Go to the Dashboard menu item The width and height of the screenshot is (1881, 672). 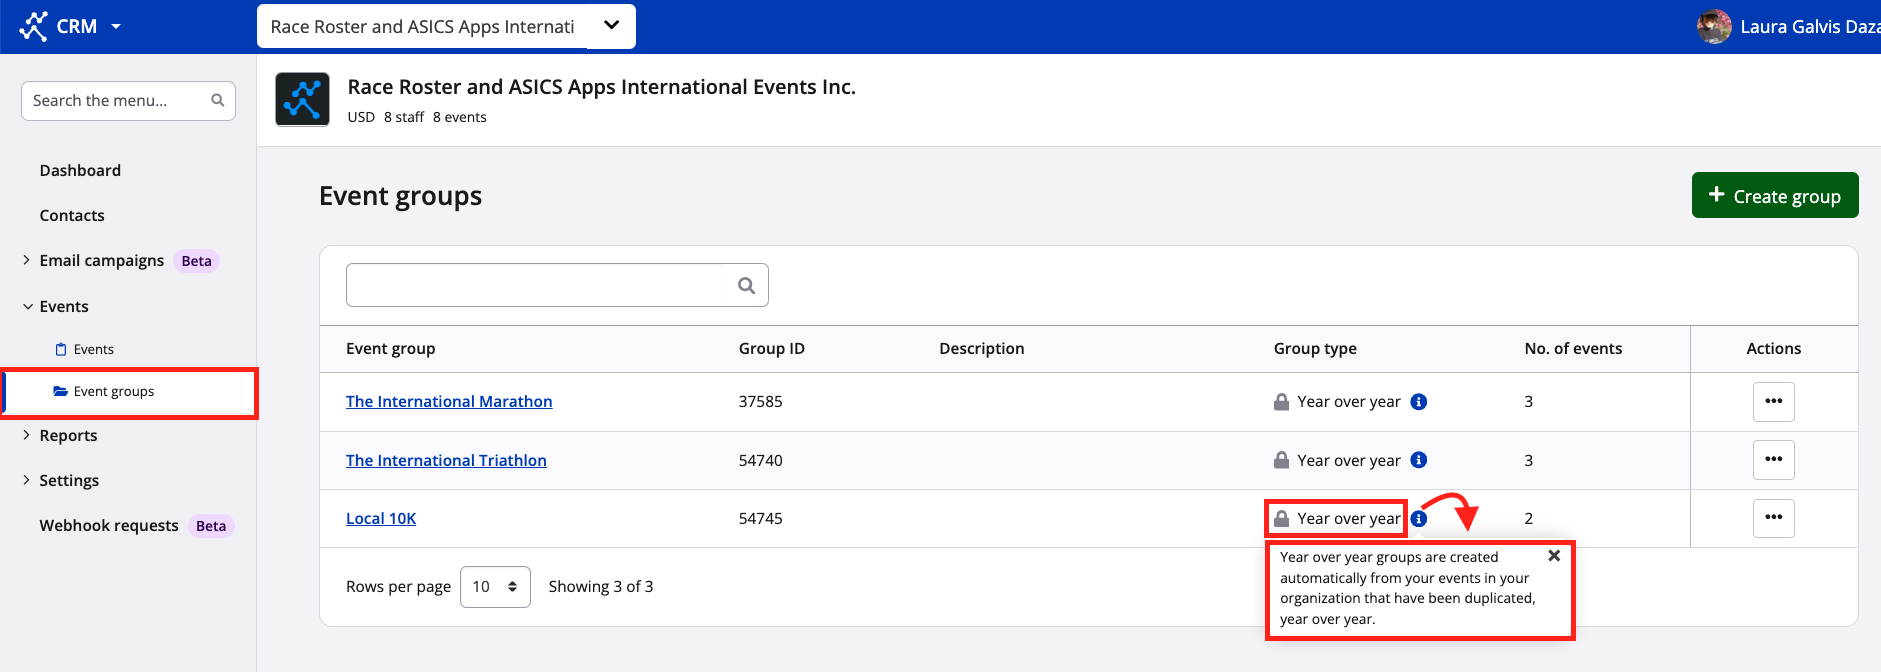80,170
